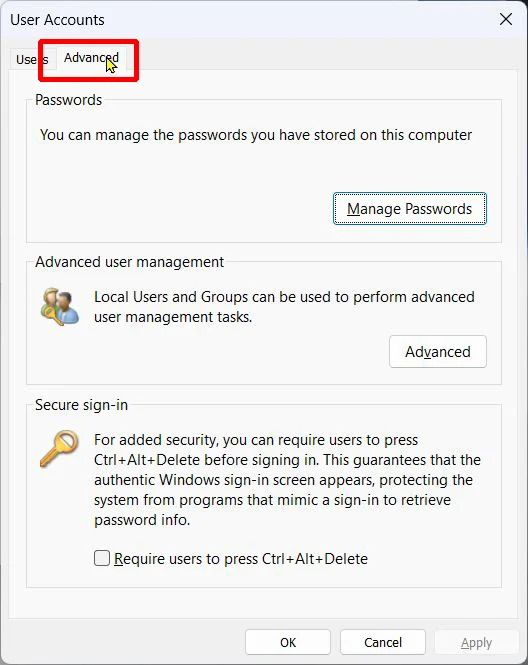Close the User Accounts dialog
Viewport: 528px width, 665px height.
tap(506, 19)
